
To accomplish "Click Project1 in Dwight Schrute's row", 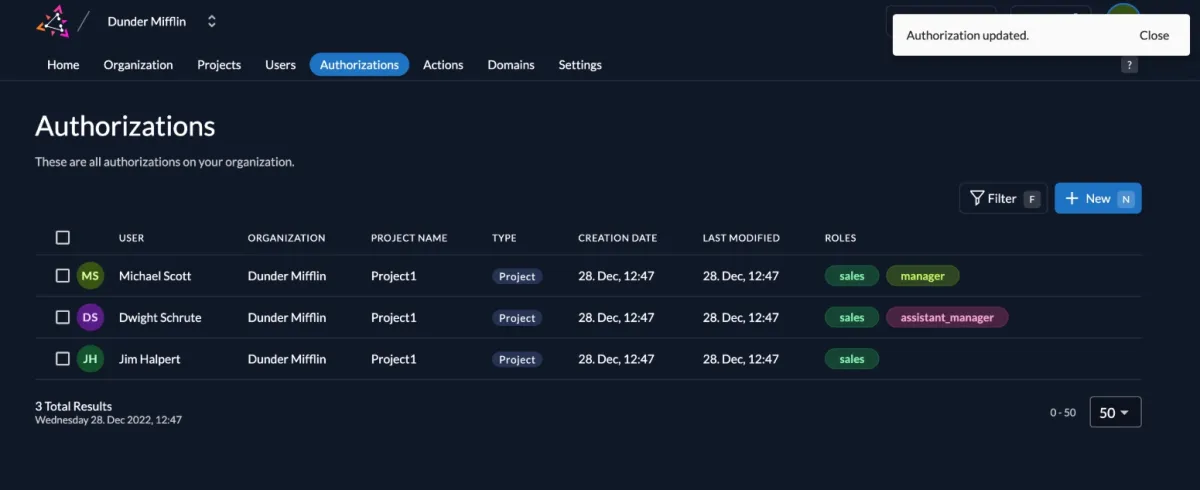I will click(x=393, y=318).
